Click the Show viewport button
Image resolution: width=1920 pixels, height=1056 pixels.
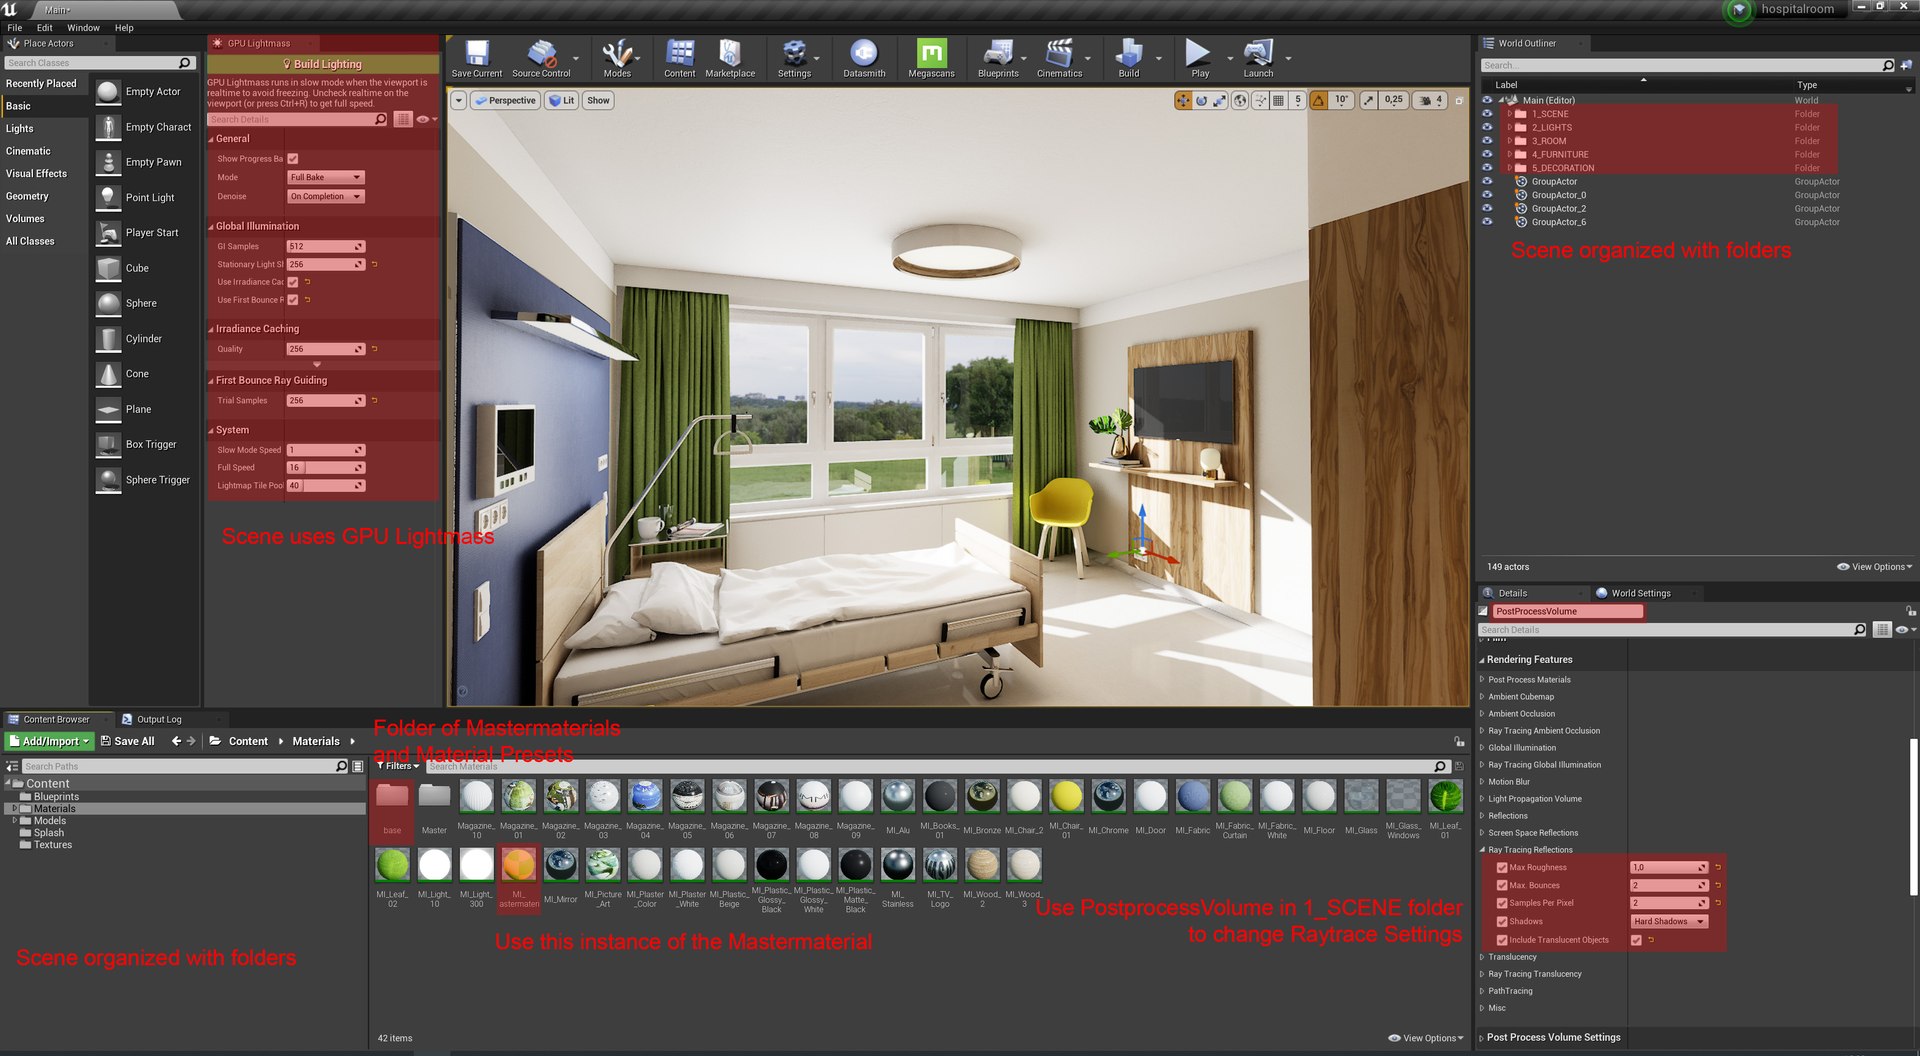click(598, 100)
